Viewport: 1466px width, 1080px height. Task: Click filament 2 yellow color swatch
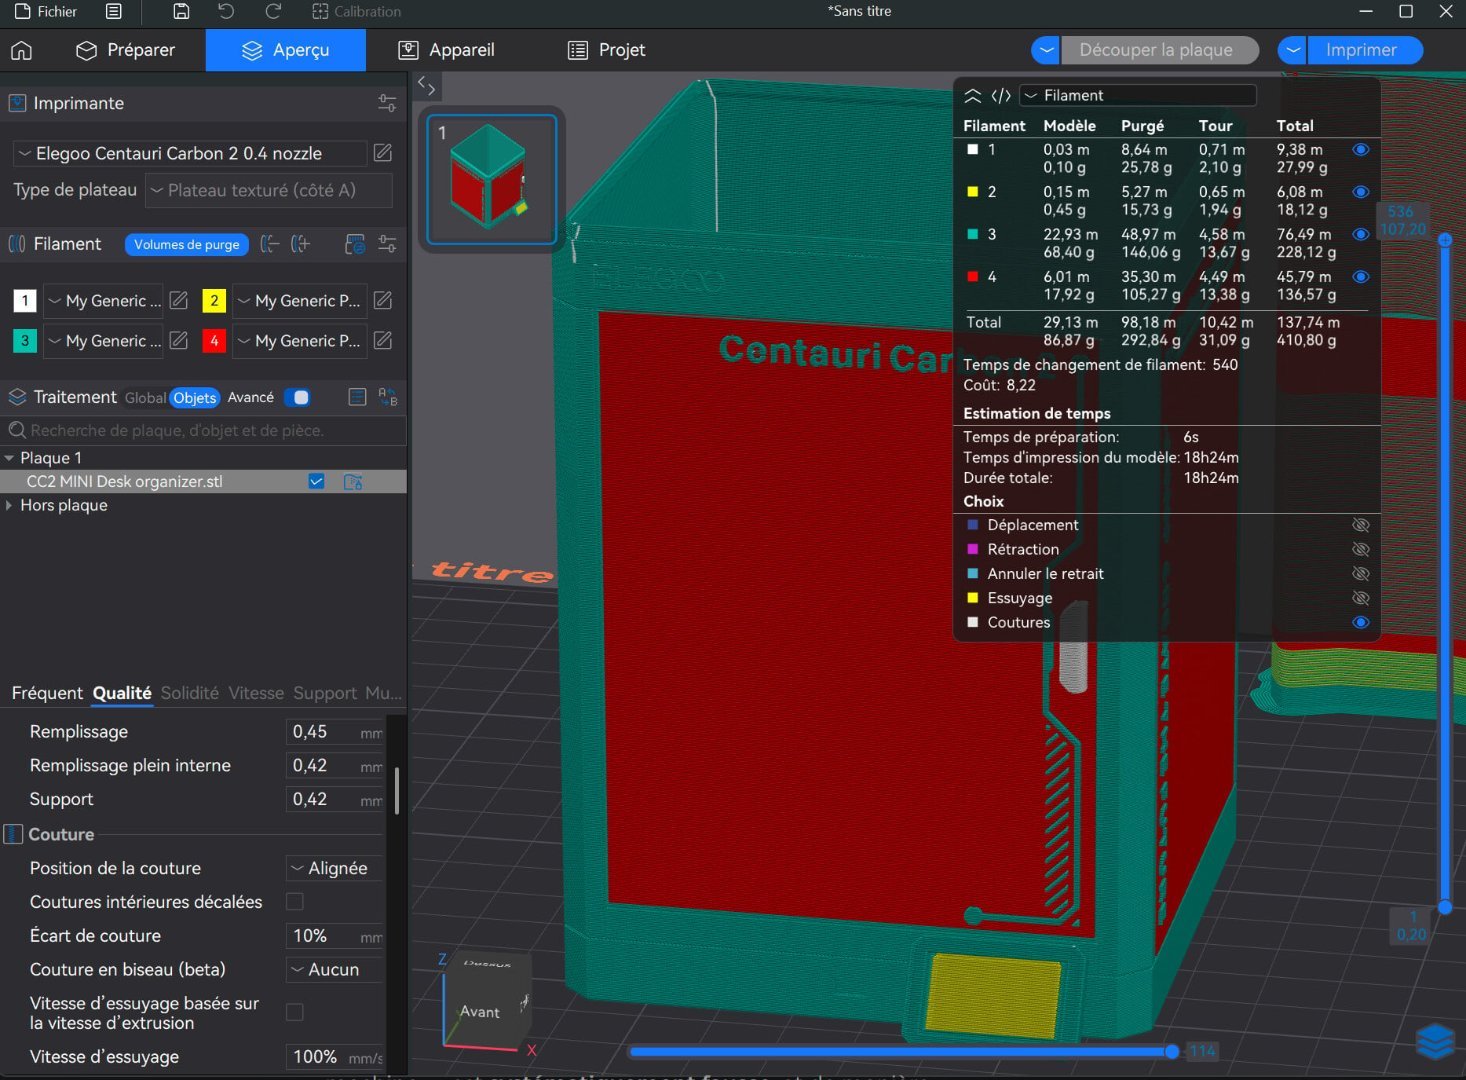[x=214, y=300]
